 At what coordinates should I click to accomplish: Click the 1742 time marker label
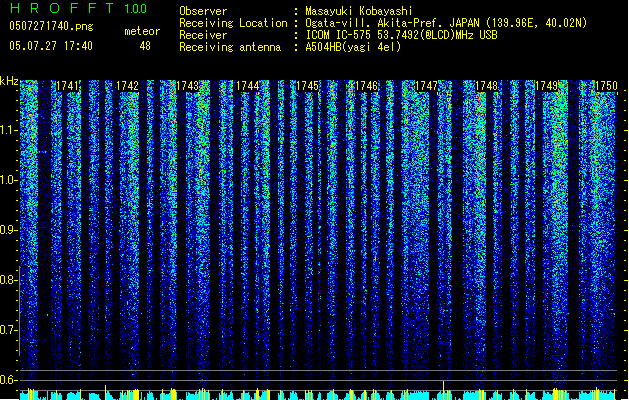[x=127, y=86]
